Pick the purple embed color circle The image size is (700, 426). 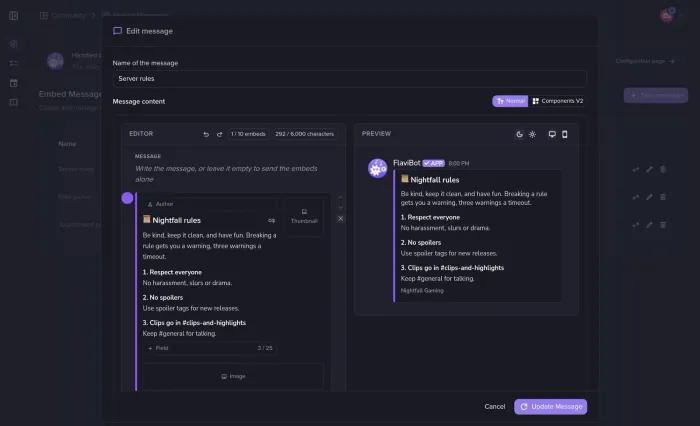click(127, 198)
